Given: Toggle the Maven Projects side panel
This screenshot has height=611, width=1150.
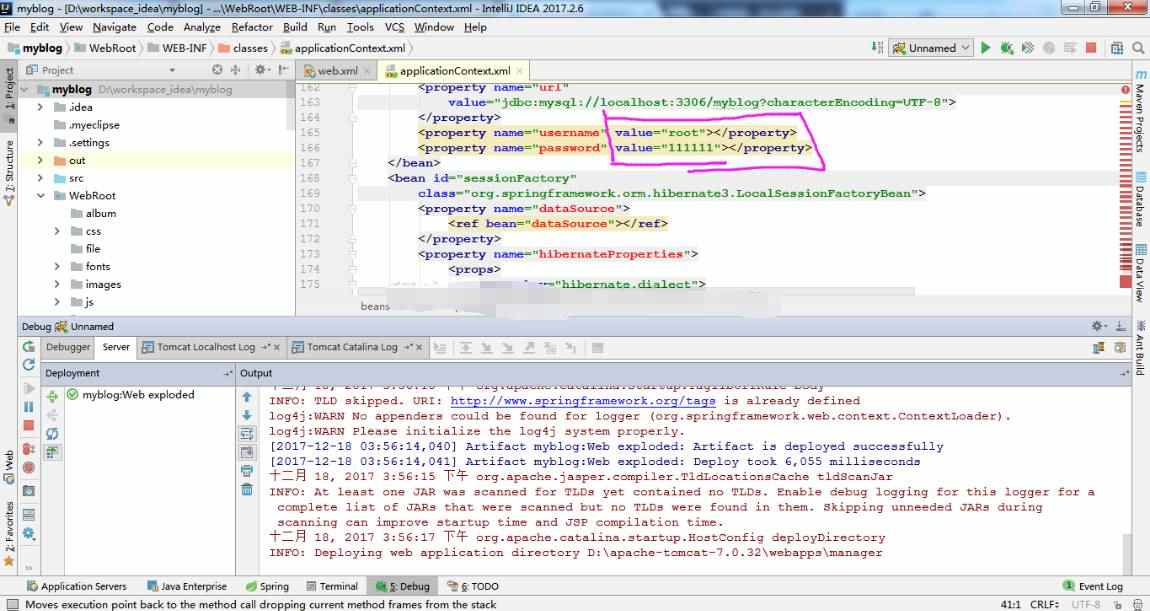Looking at the screenshot, I should click(1140, 110).
